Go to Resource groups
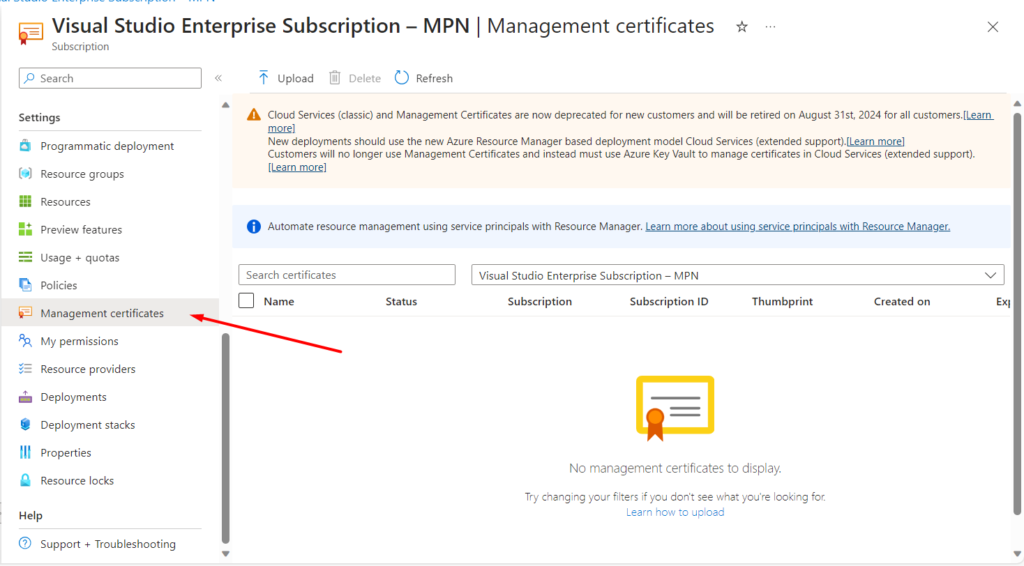The width and height of the screenshot is (1024, 566). point(82,174)
